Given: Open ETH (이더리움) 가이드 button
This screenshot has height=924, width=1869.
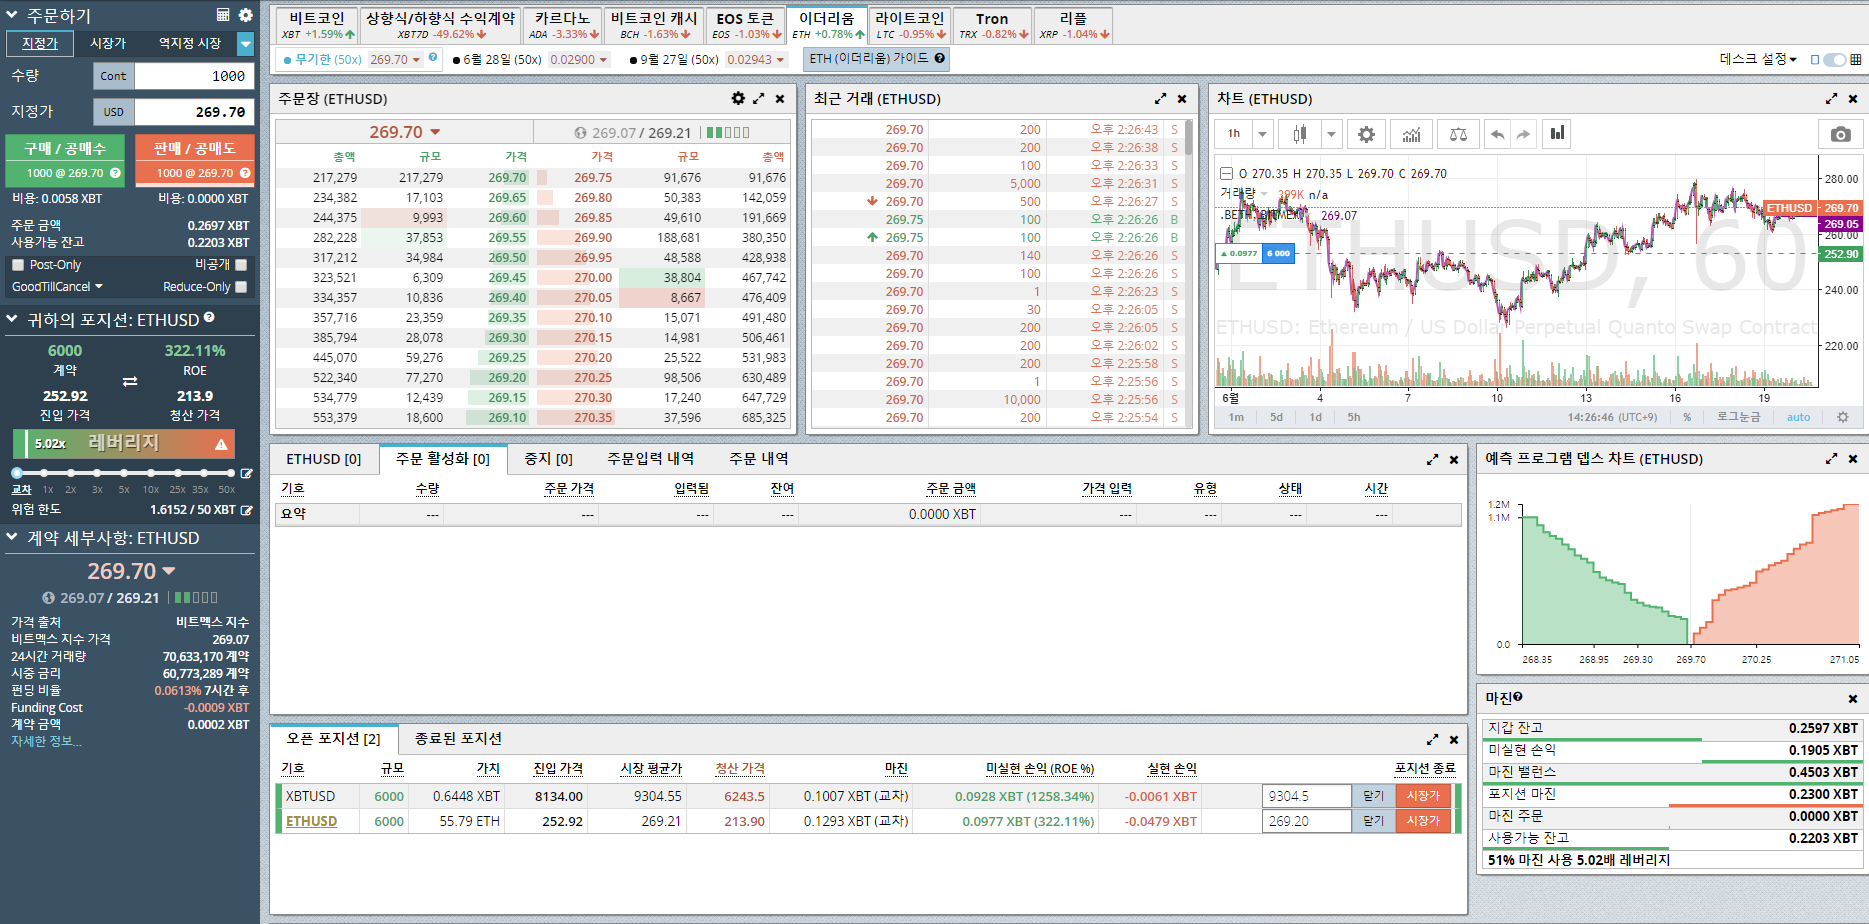Looking at the screenshot, I should coord(876,58).
